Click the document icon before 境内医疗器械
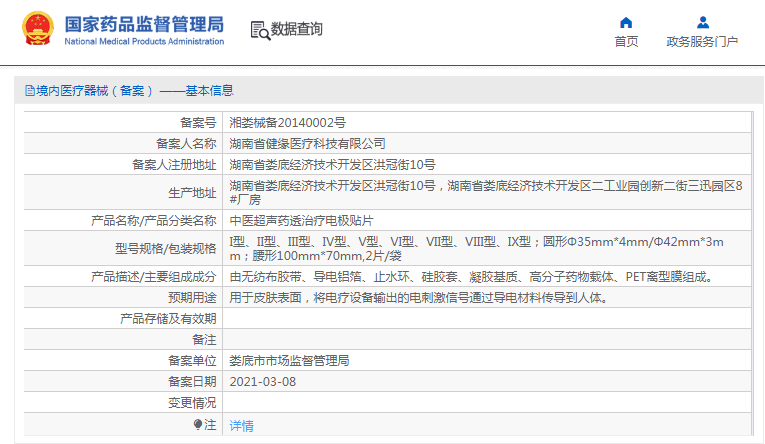765x444 pixels. (x=30, y=91)
